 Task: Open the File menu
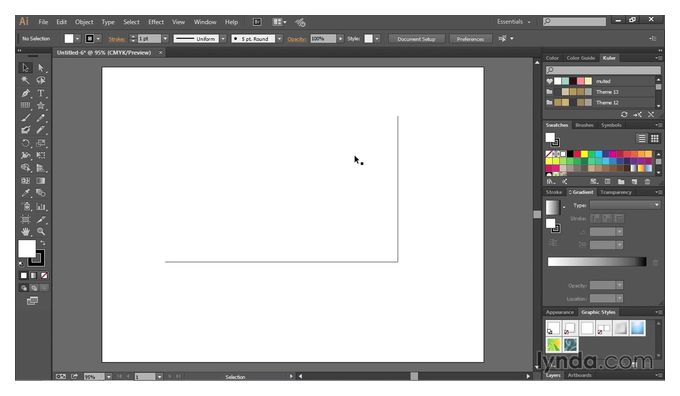pyautogui.click(x=43, y=22)
